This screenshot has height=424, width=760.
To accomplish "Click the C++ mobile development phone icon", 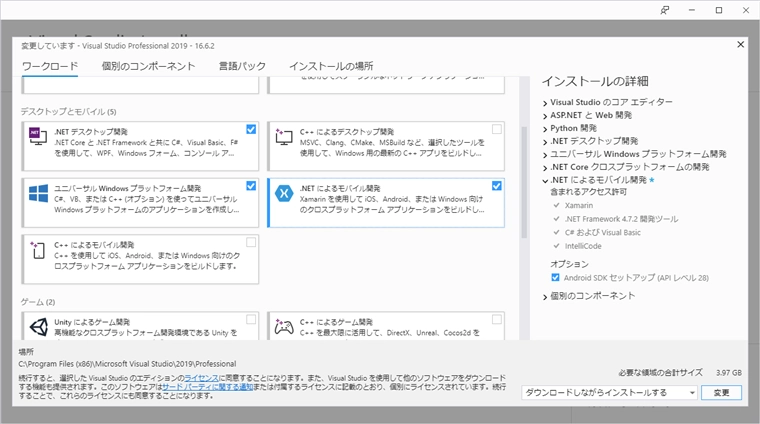I will click(x=38, y=250).
